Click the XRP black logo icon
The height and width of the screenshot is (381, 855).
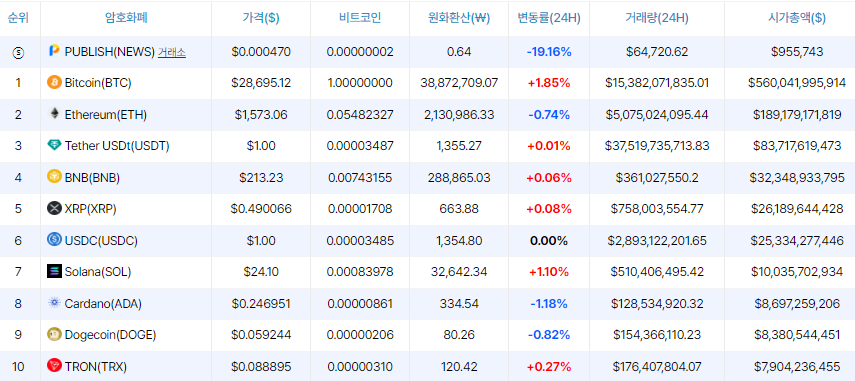(x=54, y=208)
